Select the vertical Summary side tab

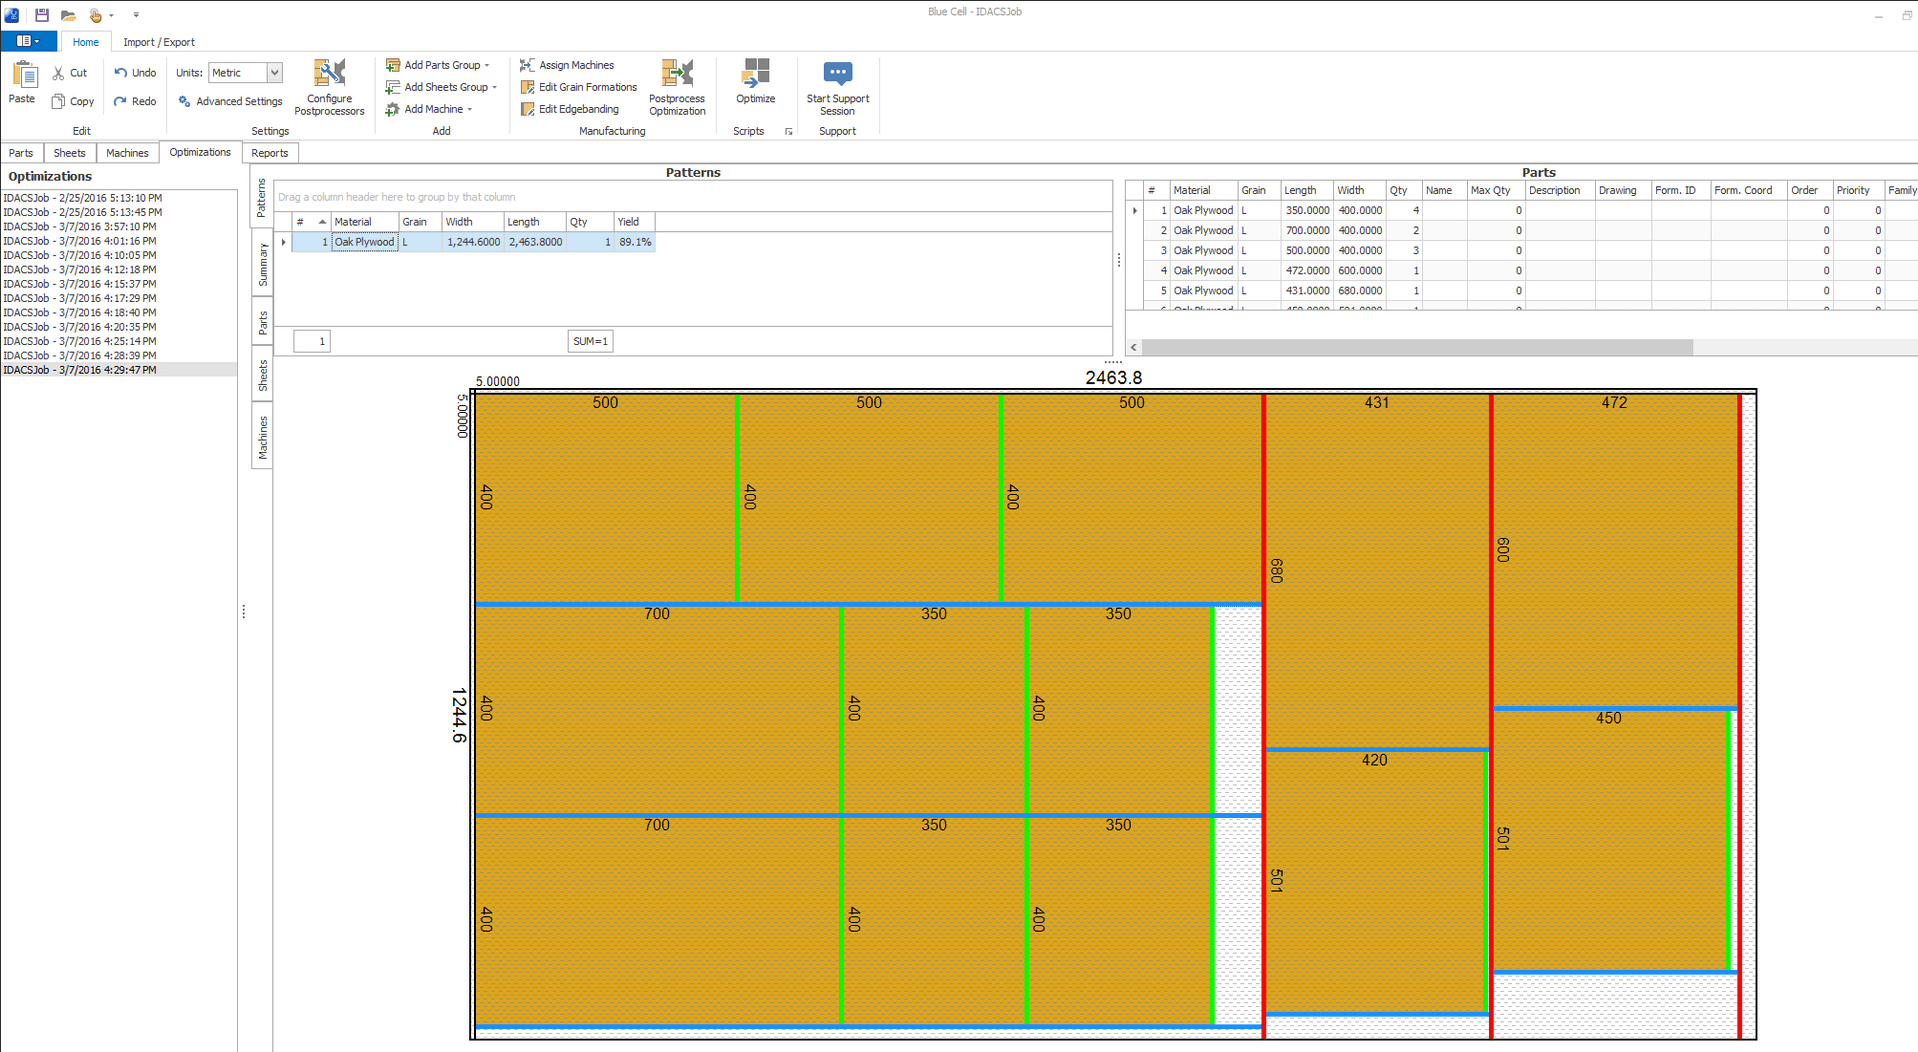coord(262,265)
